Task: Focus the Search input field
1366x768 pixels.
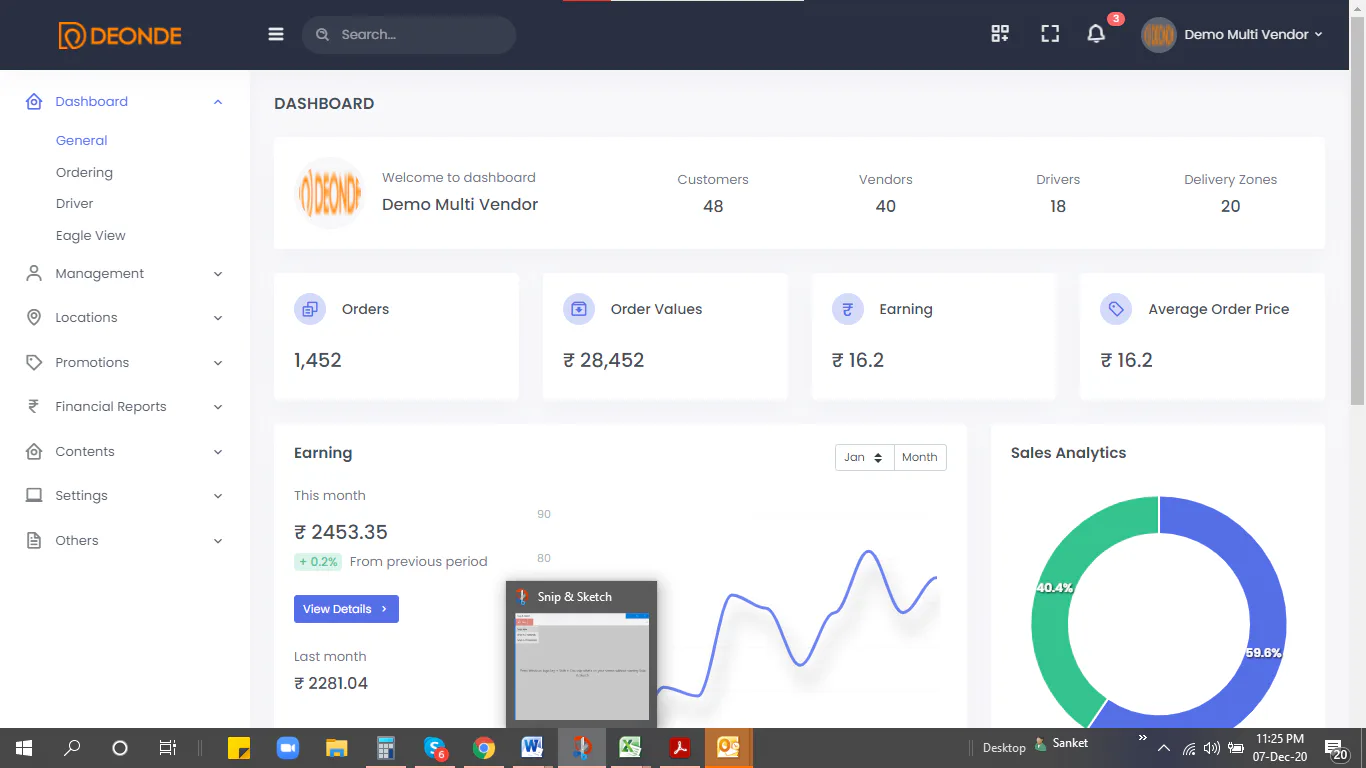Action: click(409, 34)
